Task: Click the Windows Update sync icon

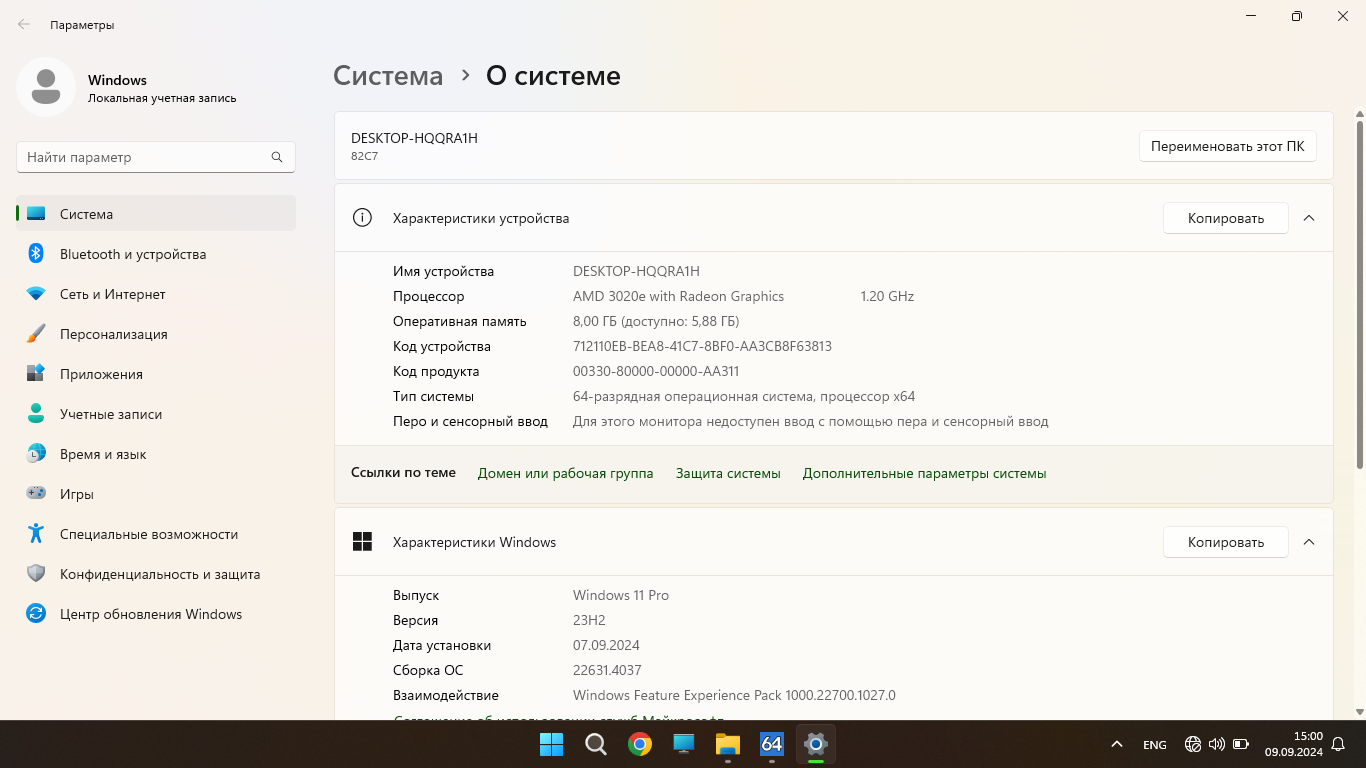Action: pyautogui.click(x=36, y=614)
